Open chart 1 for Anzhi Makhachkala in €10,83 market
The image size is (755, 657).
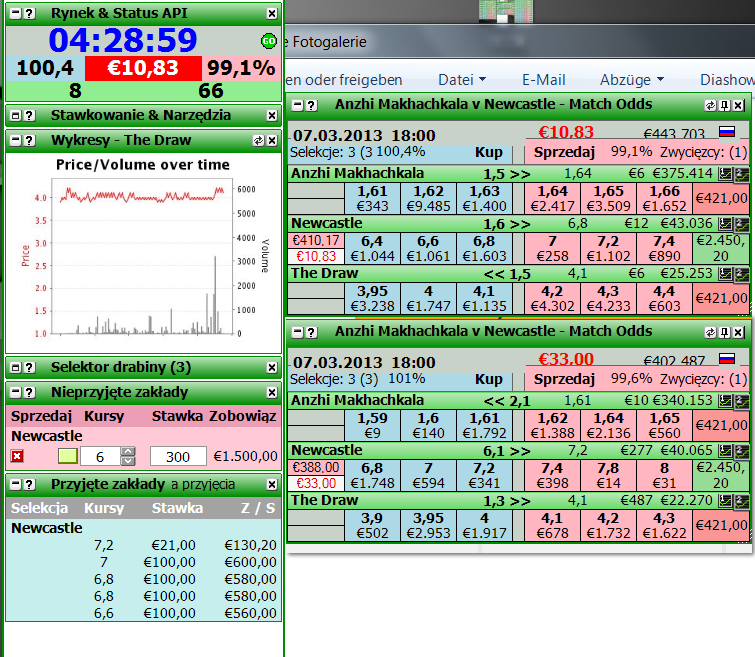[725, 174]
